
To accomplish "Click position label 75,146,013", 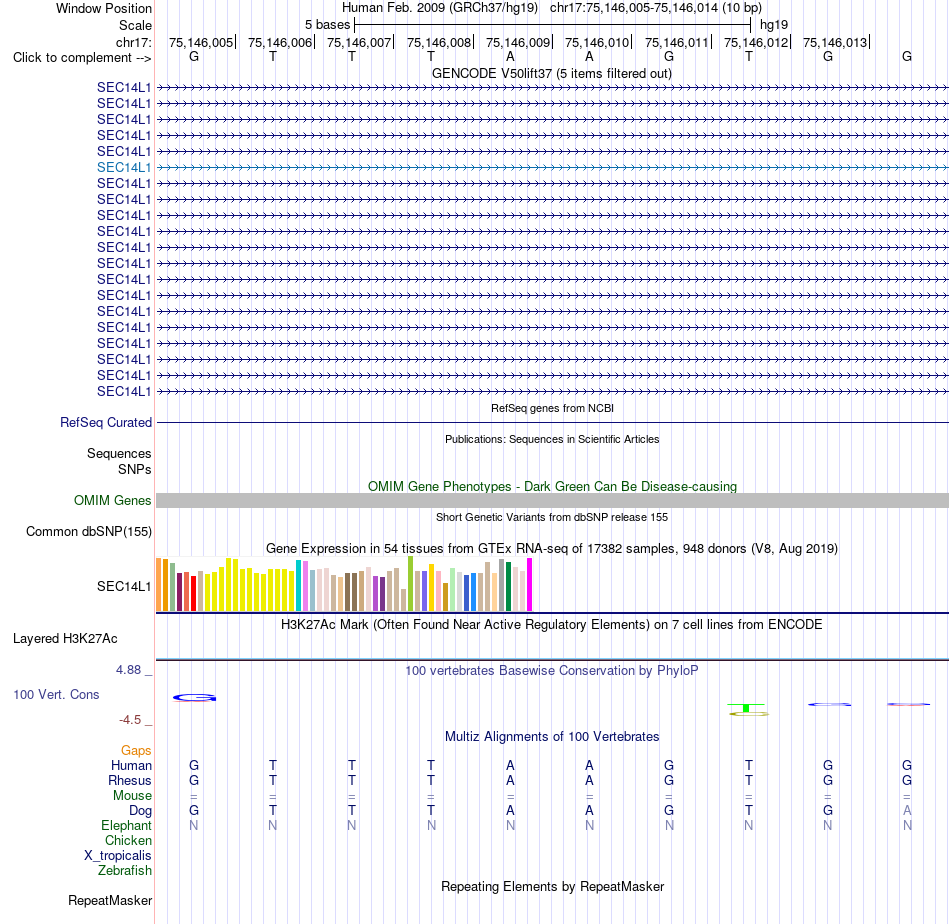I will pyautogui.click(x=835, y=42).
